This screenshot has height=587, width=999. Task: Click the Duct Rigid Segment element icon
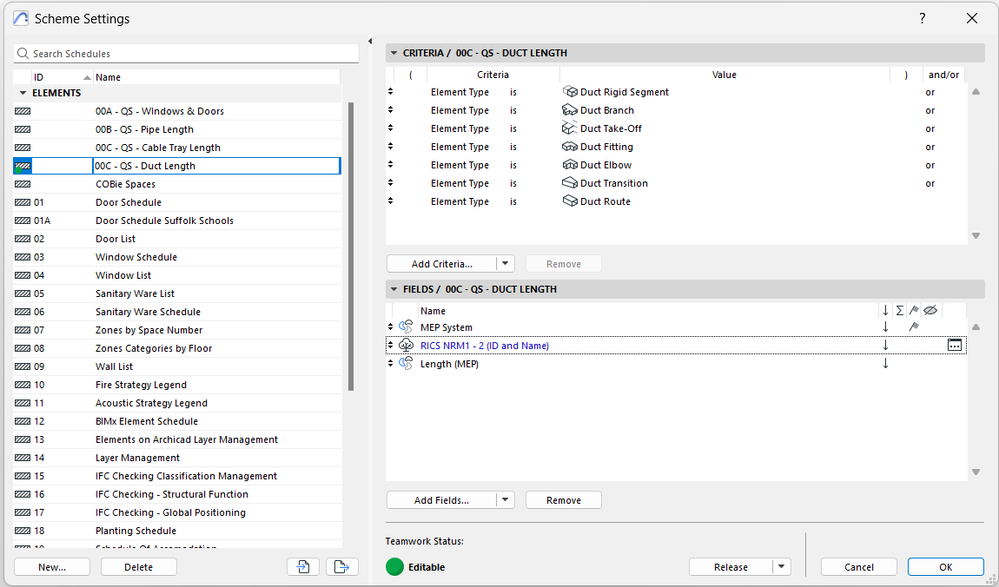click(570, 92)
